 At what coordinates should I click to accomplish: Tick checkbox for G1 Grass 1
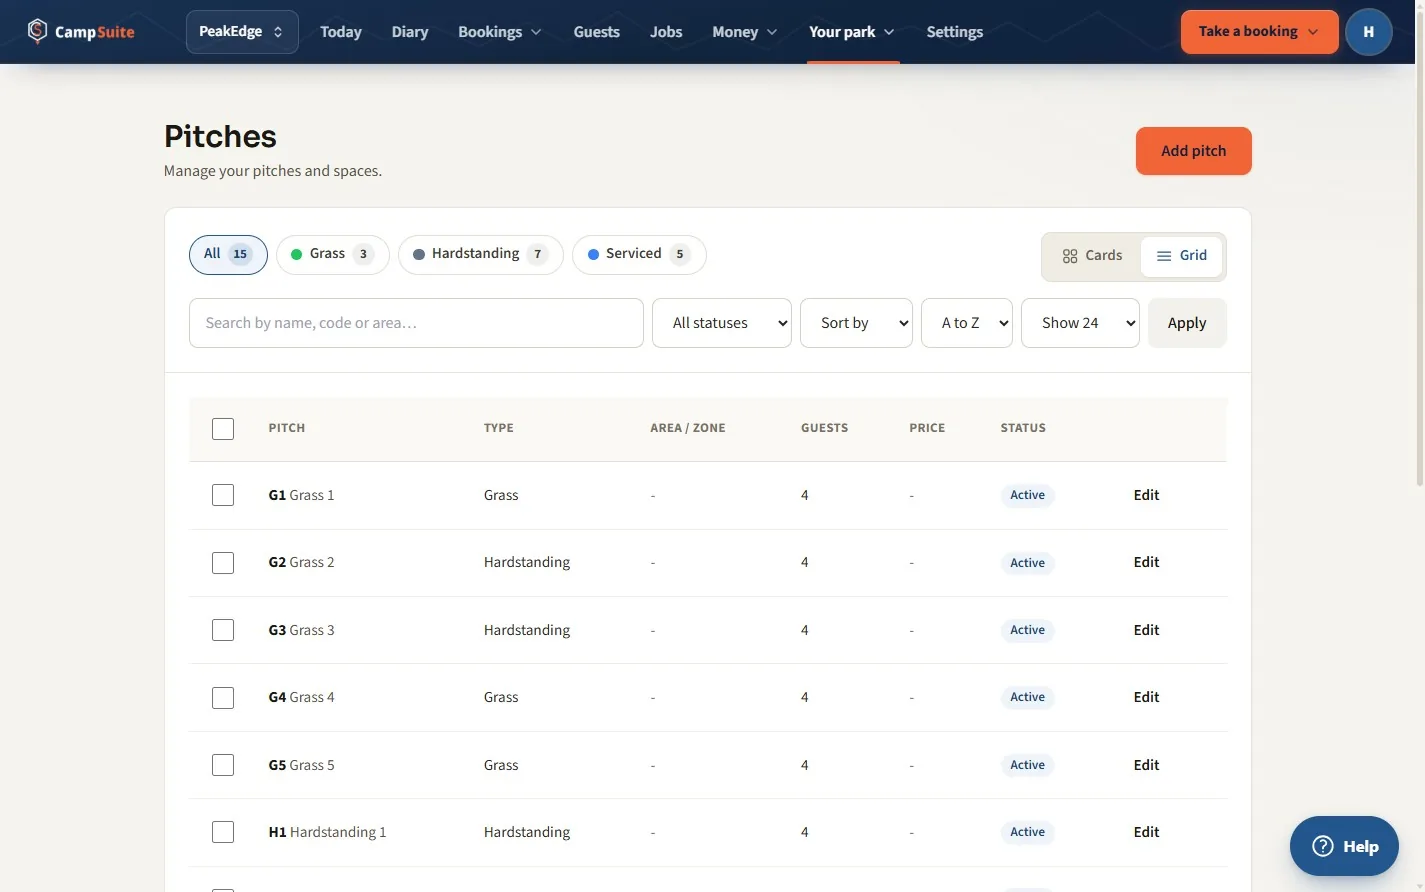click(x=223, y=495)
